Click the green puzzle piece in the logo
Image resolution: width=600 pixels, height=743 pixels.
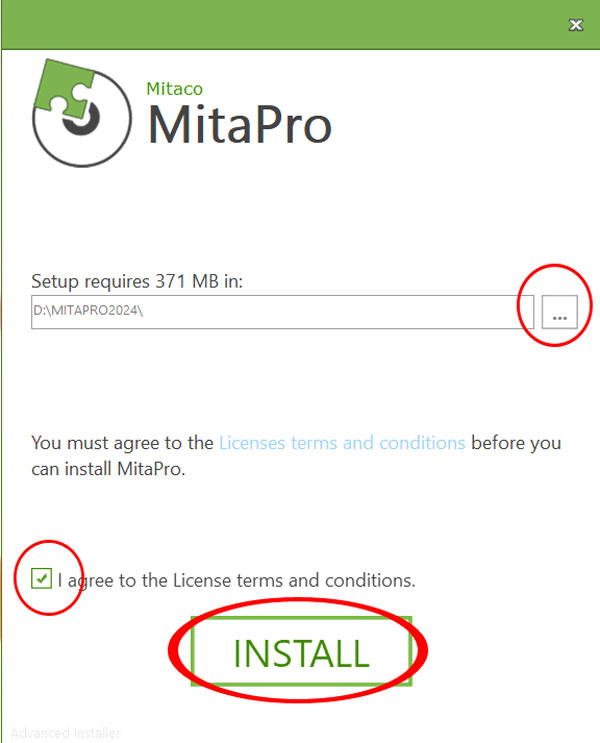point(64,89)
